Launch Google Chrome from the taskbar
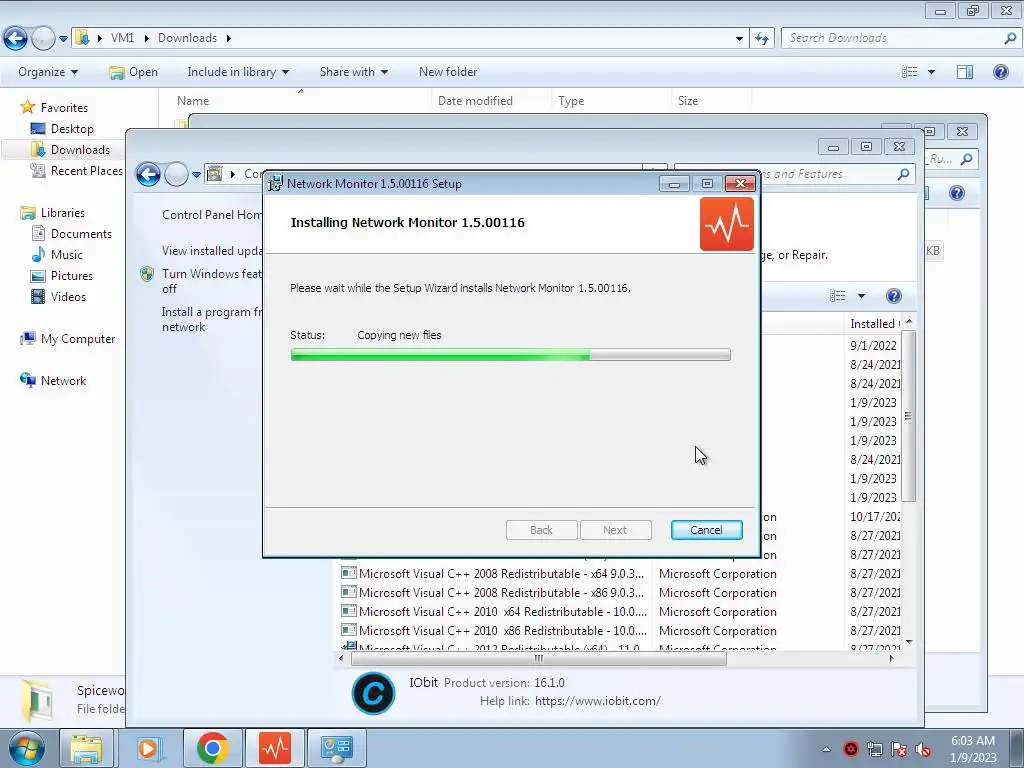The image size is (1024, 768). pyautogui.click(x=212, y=748)
